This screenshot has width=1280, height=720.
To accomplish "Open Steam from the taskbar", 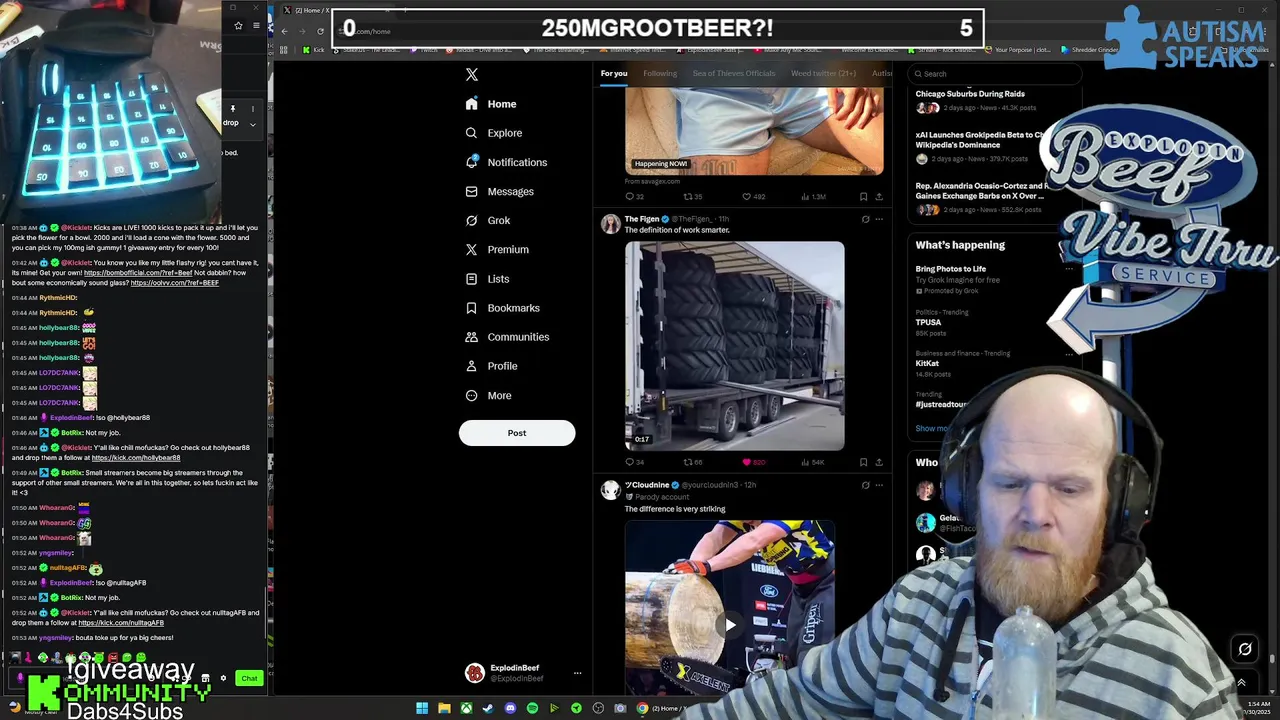I will (488, 708).
